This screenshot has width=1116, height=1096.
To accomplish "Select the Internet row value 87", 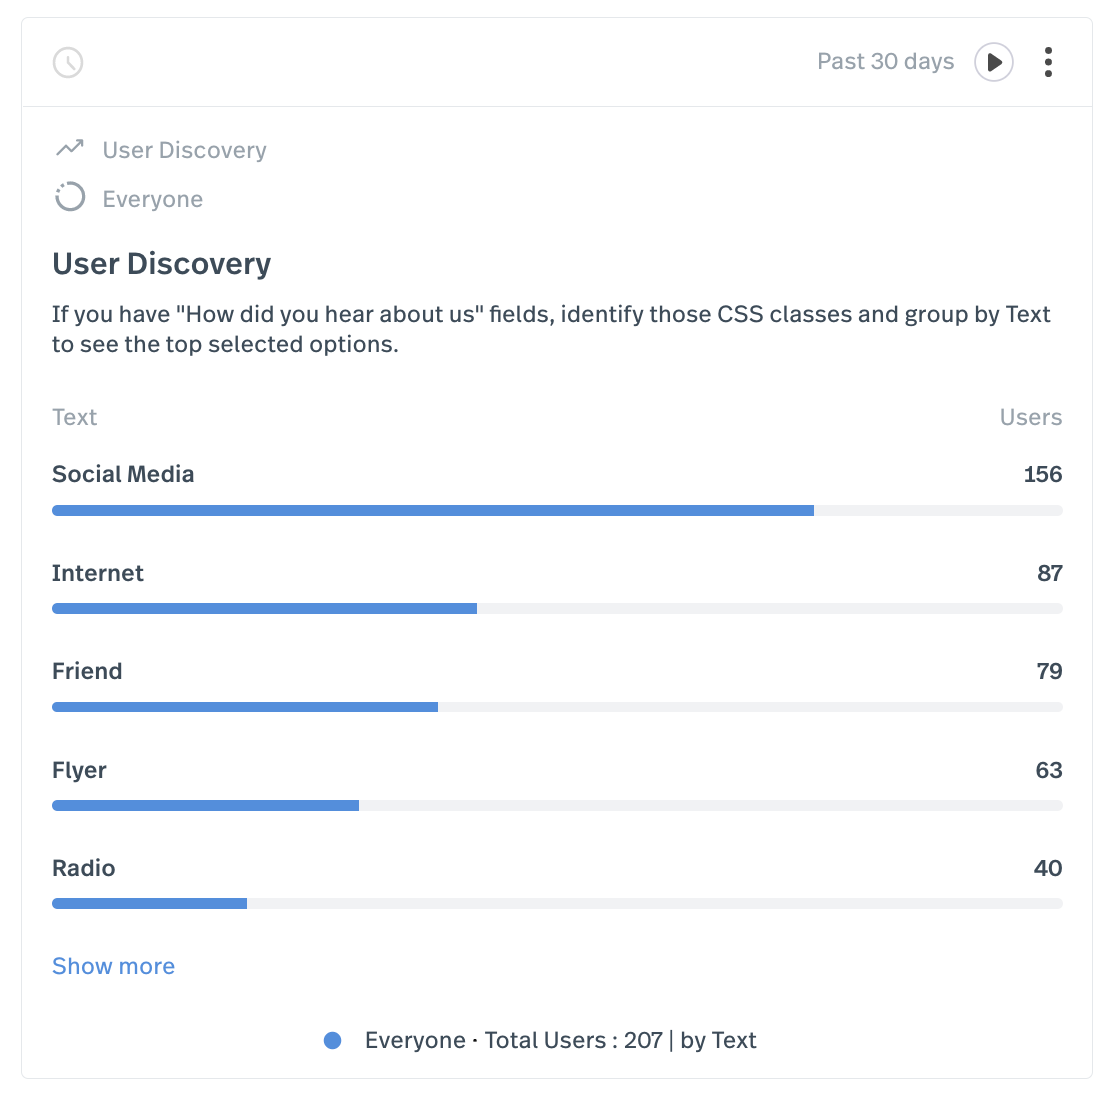I will pyautogui.click(x=1049, y=573).
